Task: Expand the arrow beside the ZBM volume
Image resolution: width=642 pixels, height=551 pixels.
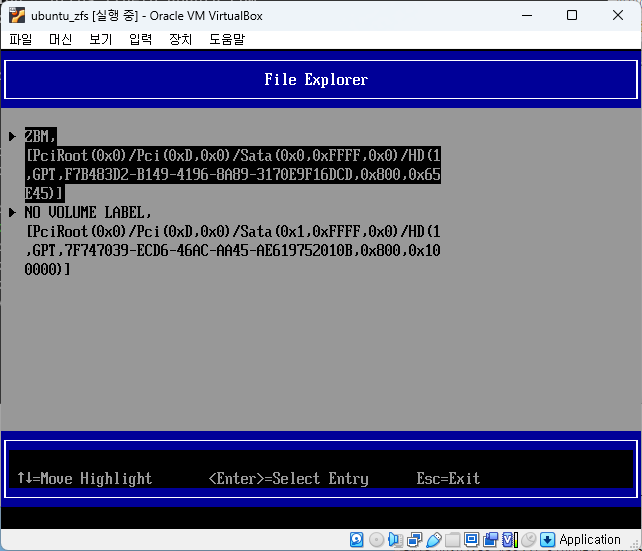Action: click(12, 136)
